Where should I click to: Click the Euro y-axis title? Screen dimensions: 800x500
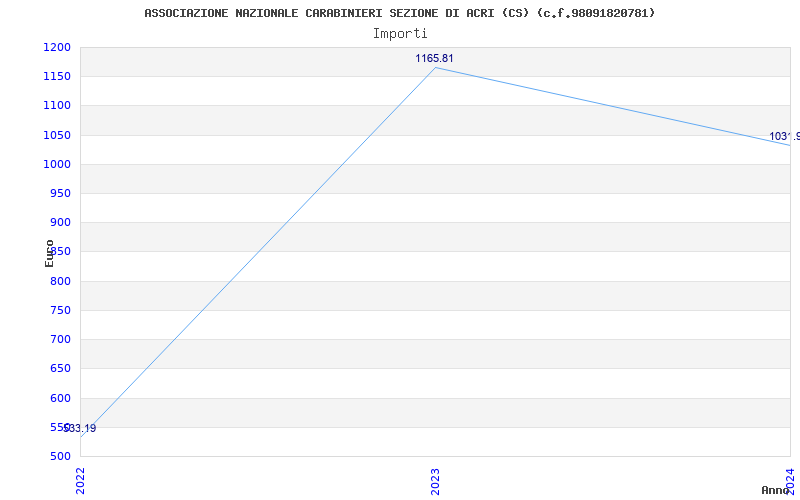49,254
